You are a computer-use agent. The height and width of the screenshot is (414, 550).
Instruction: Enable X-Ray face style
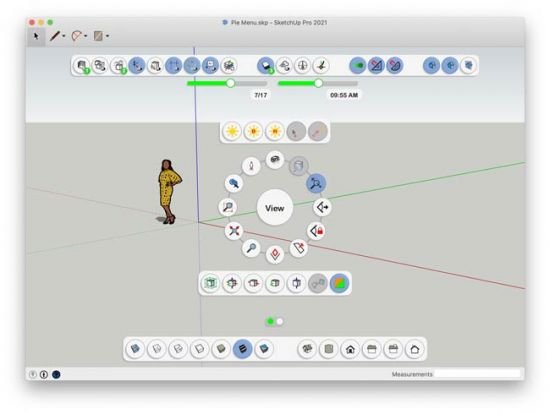pos(135,349)
